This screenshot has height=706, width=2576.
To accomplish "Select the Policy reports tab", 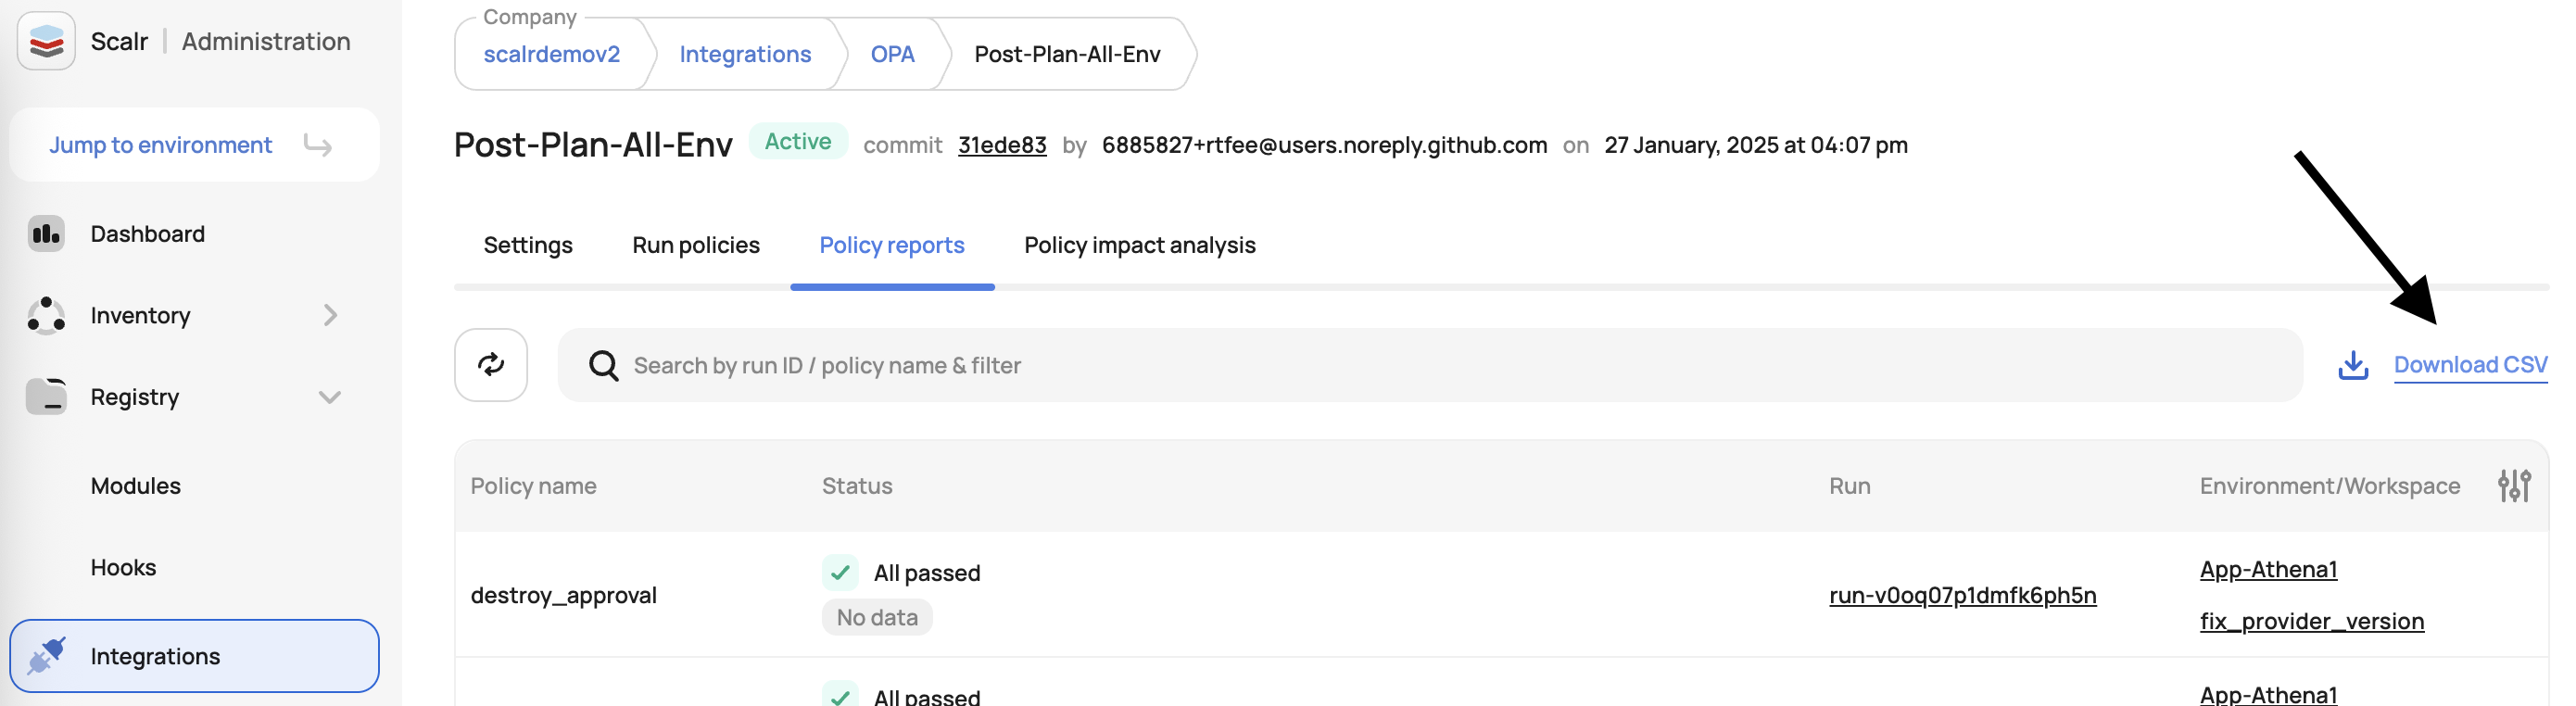I will (x=892, y=245).
